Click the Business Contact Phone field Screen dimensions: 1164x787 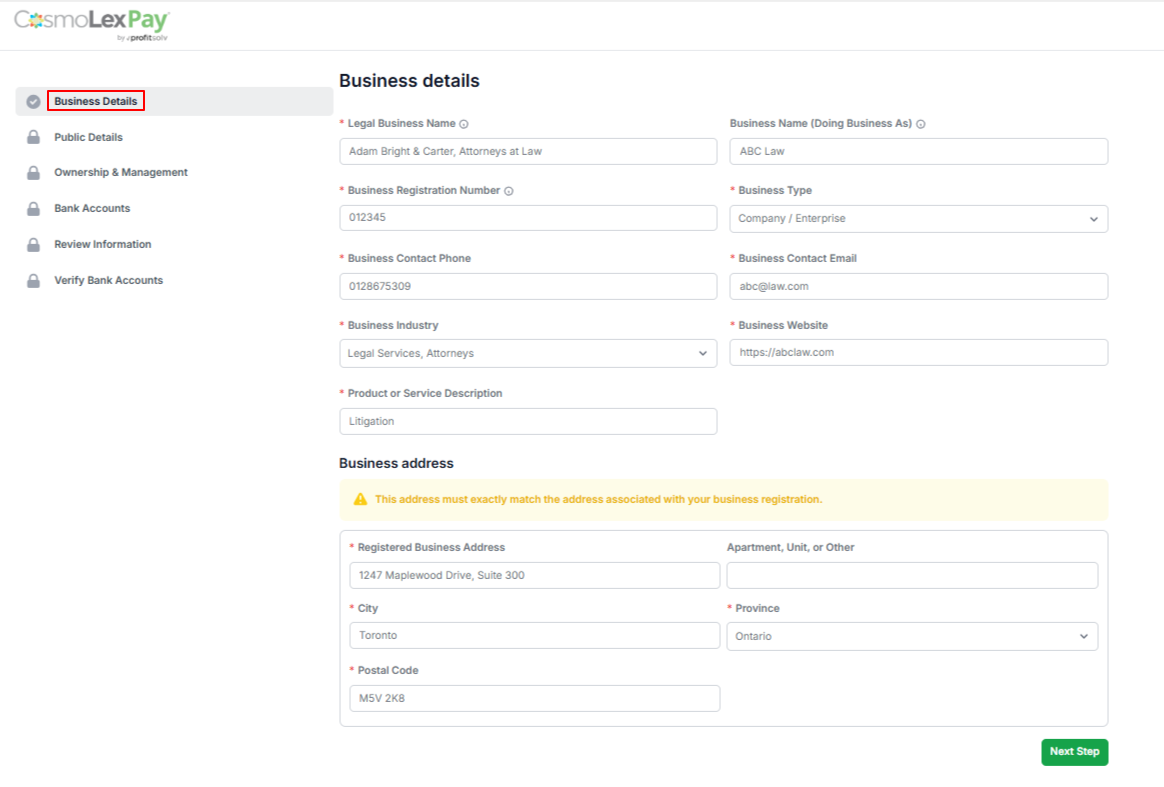[528, 287]
